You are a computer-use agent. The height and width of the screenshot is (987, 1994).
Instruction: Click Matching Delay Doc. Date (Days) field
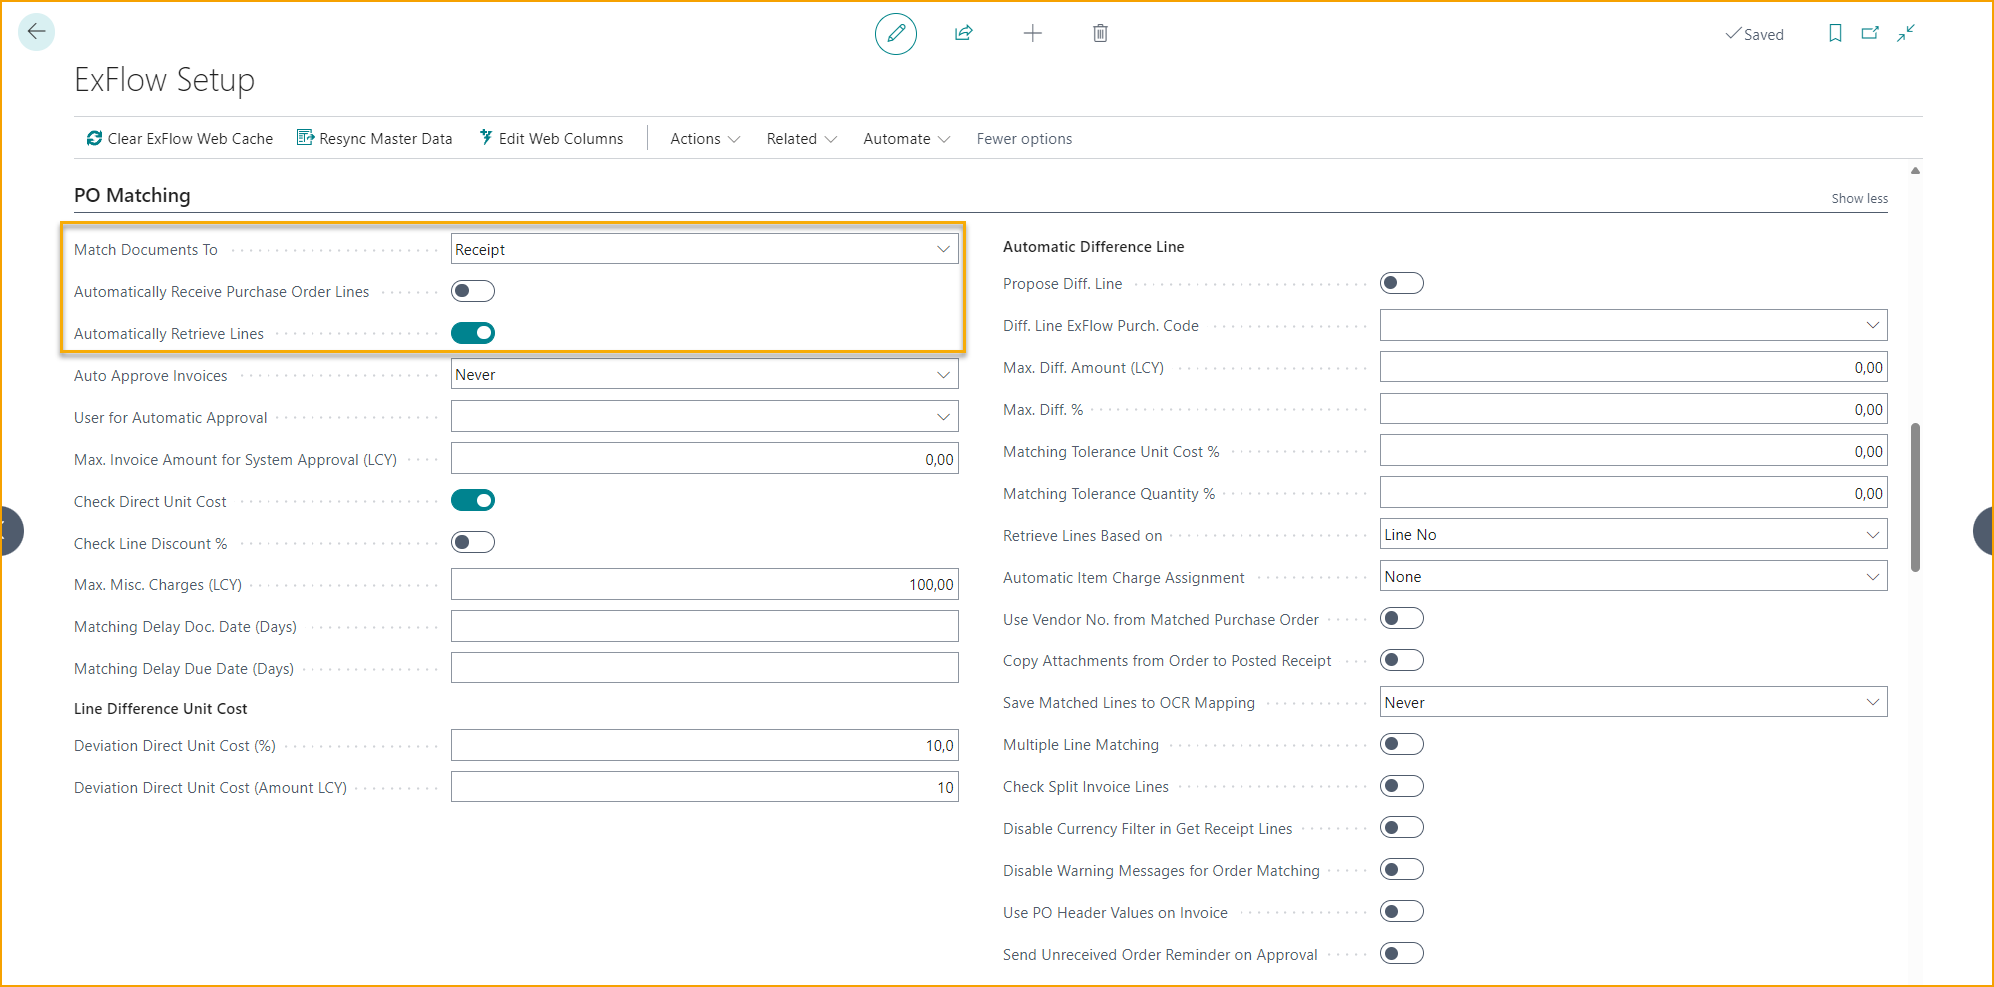tap(704, 626)
